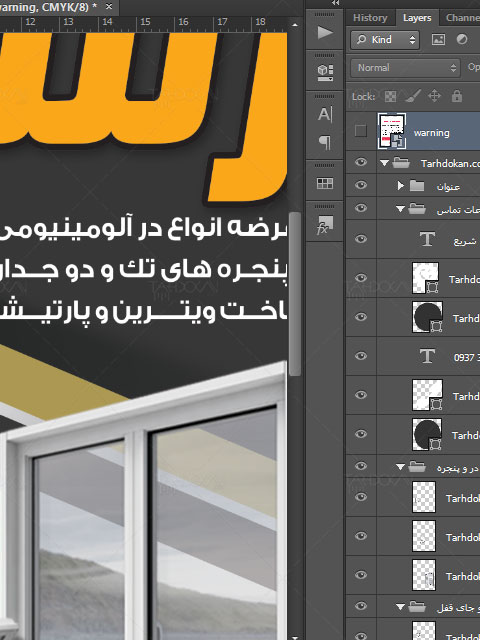Open the Styles fx panel icon

tap(325, 225)
